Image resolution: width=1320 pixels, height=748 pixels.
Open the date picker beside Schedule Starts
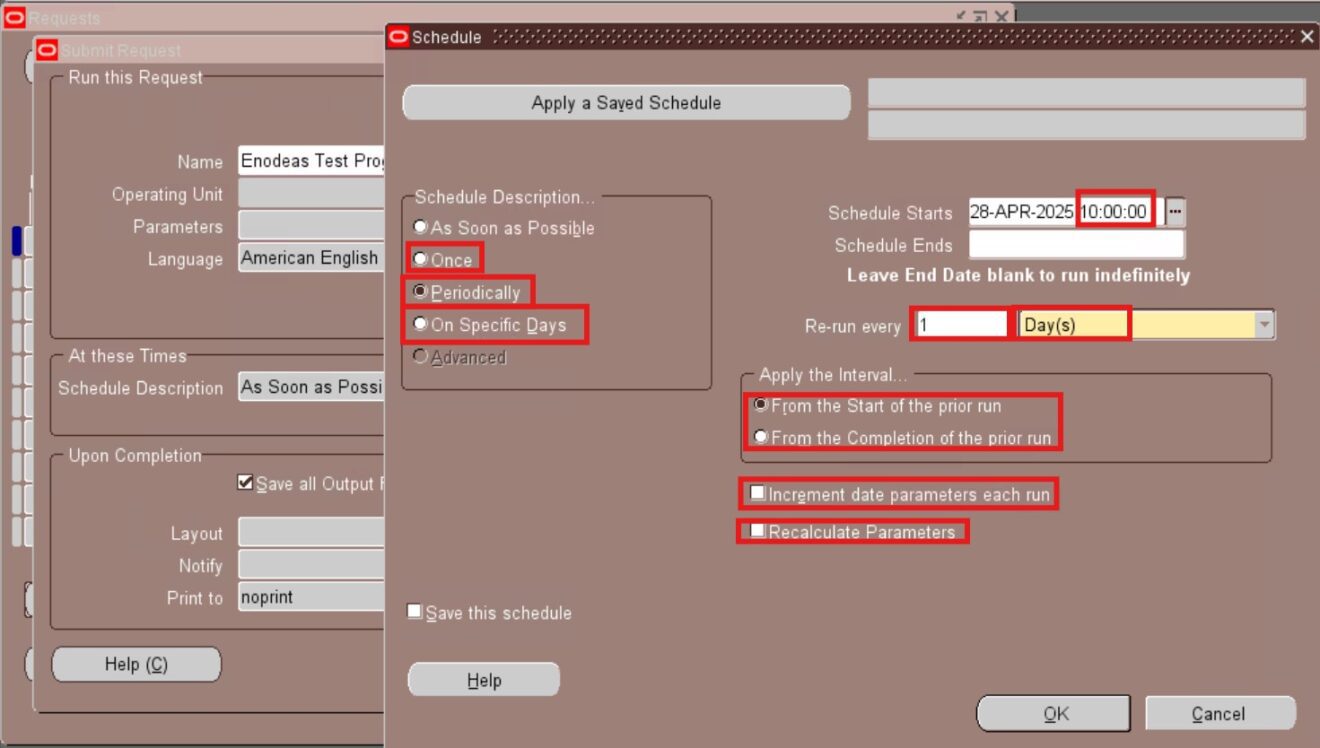coord(1175,212)
